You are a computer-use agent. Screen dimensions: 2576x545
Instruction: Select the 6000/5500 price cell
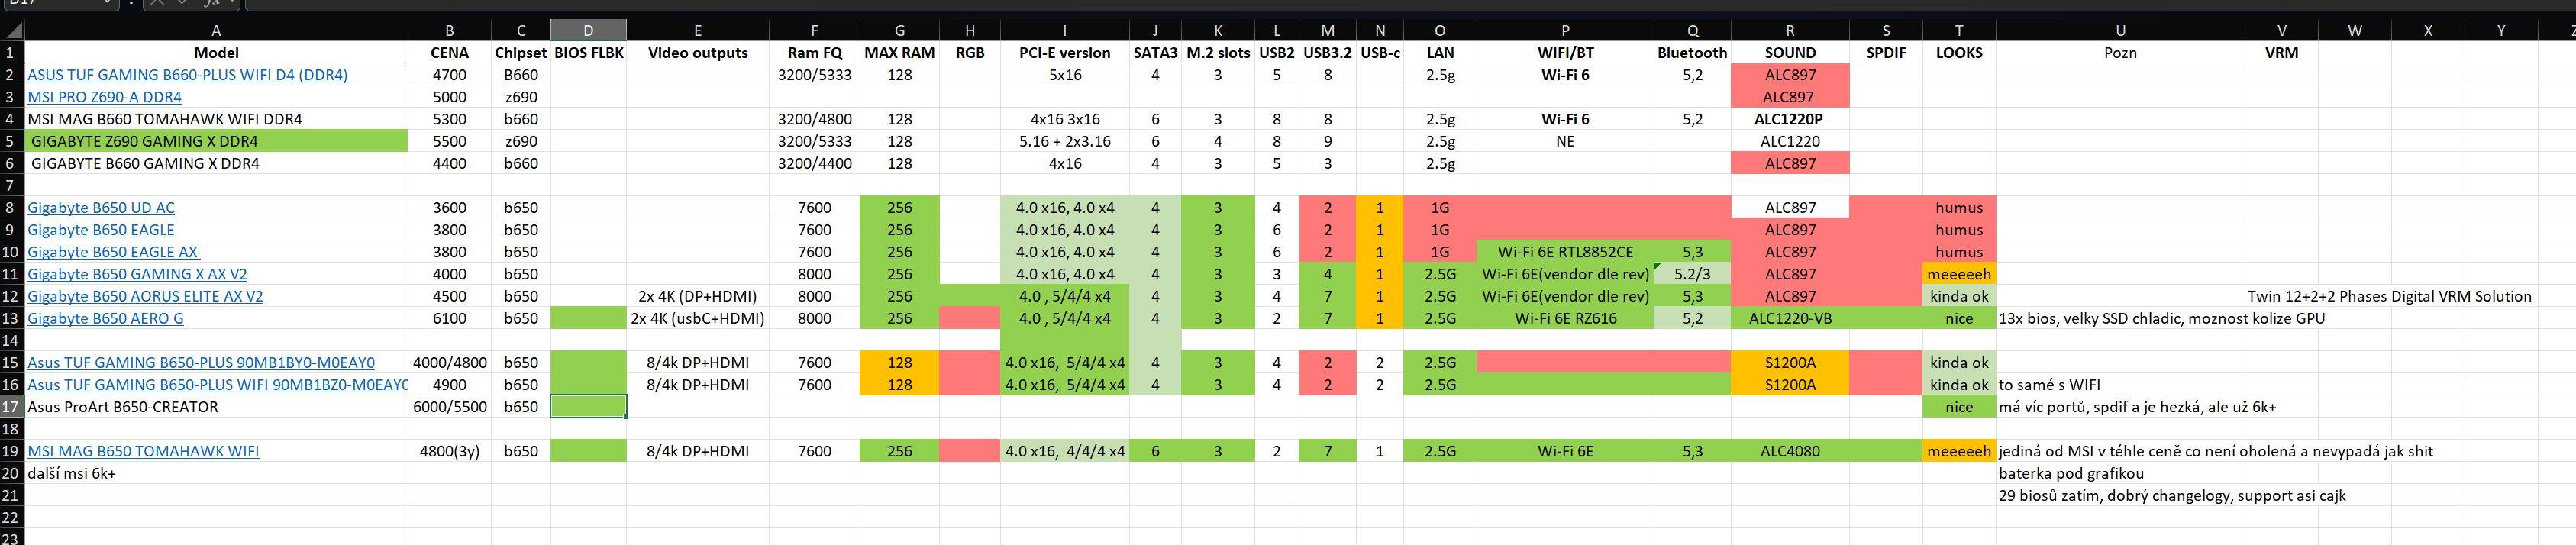tap(449, 407)
